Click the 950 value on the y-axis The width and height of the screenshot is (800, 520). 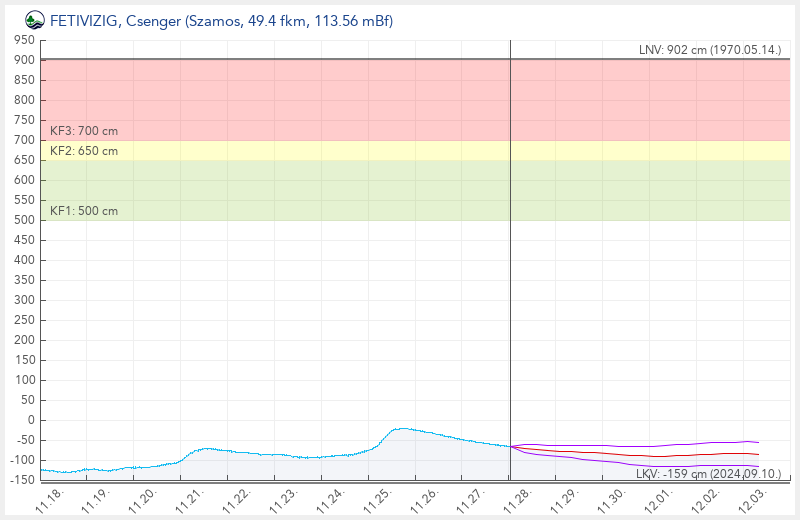pyautogui.click(x=24, y=40)
